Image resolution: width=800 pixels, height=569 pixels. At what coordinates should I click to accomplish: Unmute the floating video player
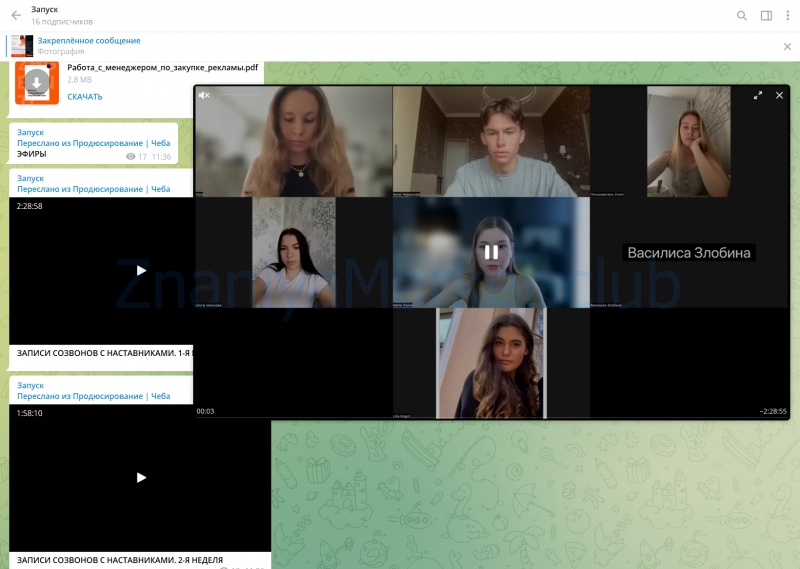(x=204, y=95)
